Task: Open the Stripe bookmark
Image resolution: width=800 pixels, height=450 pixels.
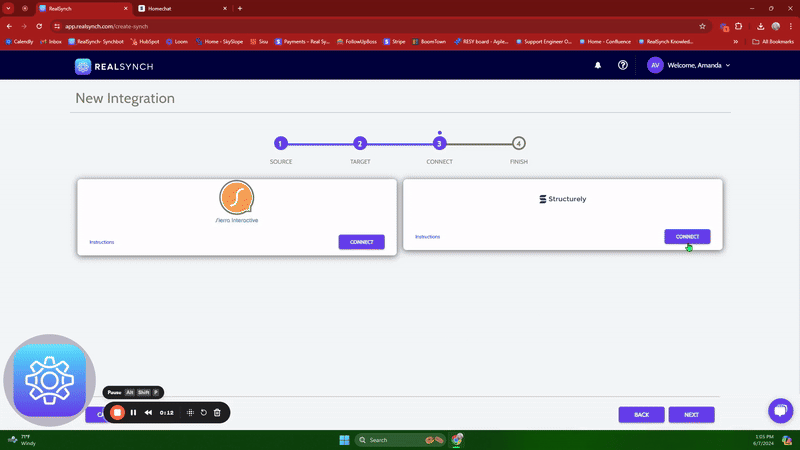Action: click(394, 42)
